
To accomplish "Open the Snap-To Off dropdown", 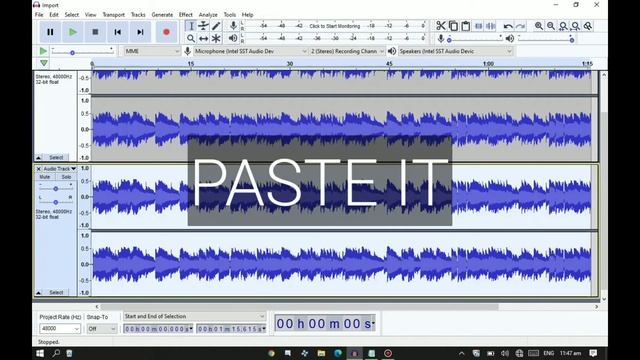I will coord(102,329).
